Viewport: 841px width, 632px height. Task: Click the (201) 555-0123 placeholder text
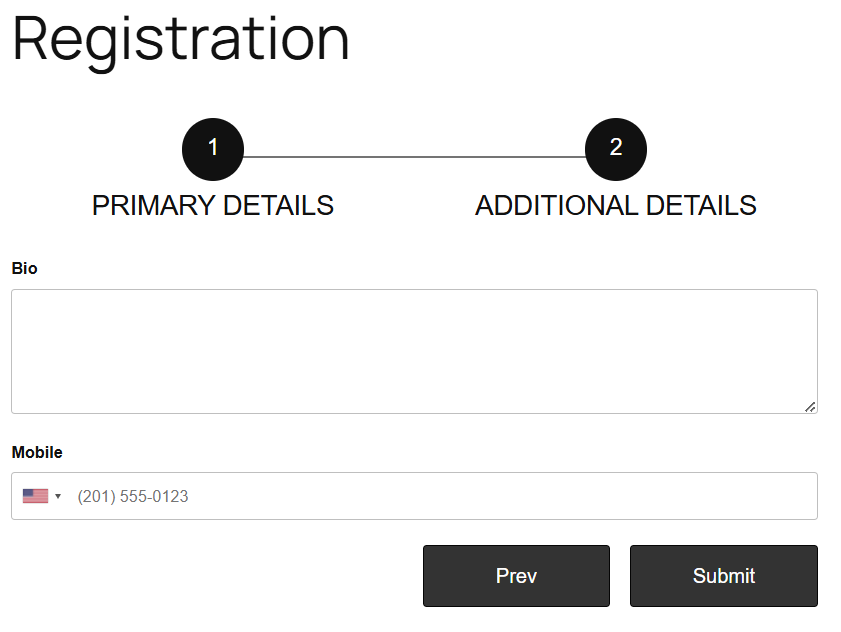133,496
